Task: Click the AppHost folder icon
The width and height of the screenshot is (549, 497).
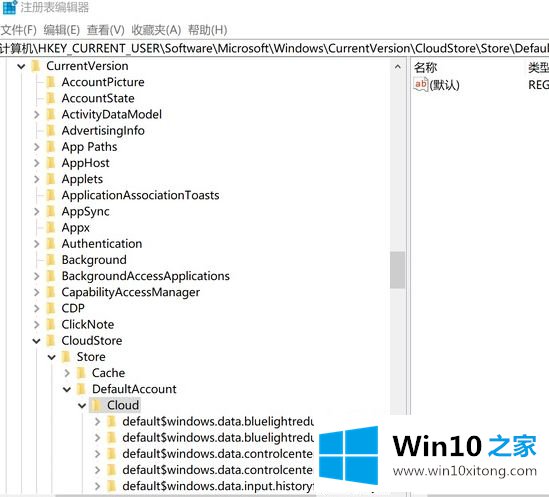Action: pyautogui.click(x=51, y=163)
